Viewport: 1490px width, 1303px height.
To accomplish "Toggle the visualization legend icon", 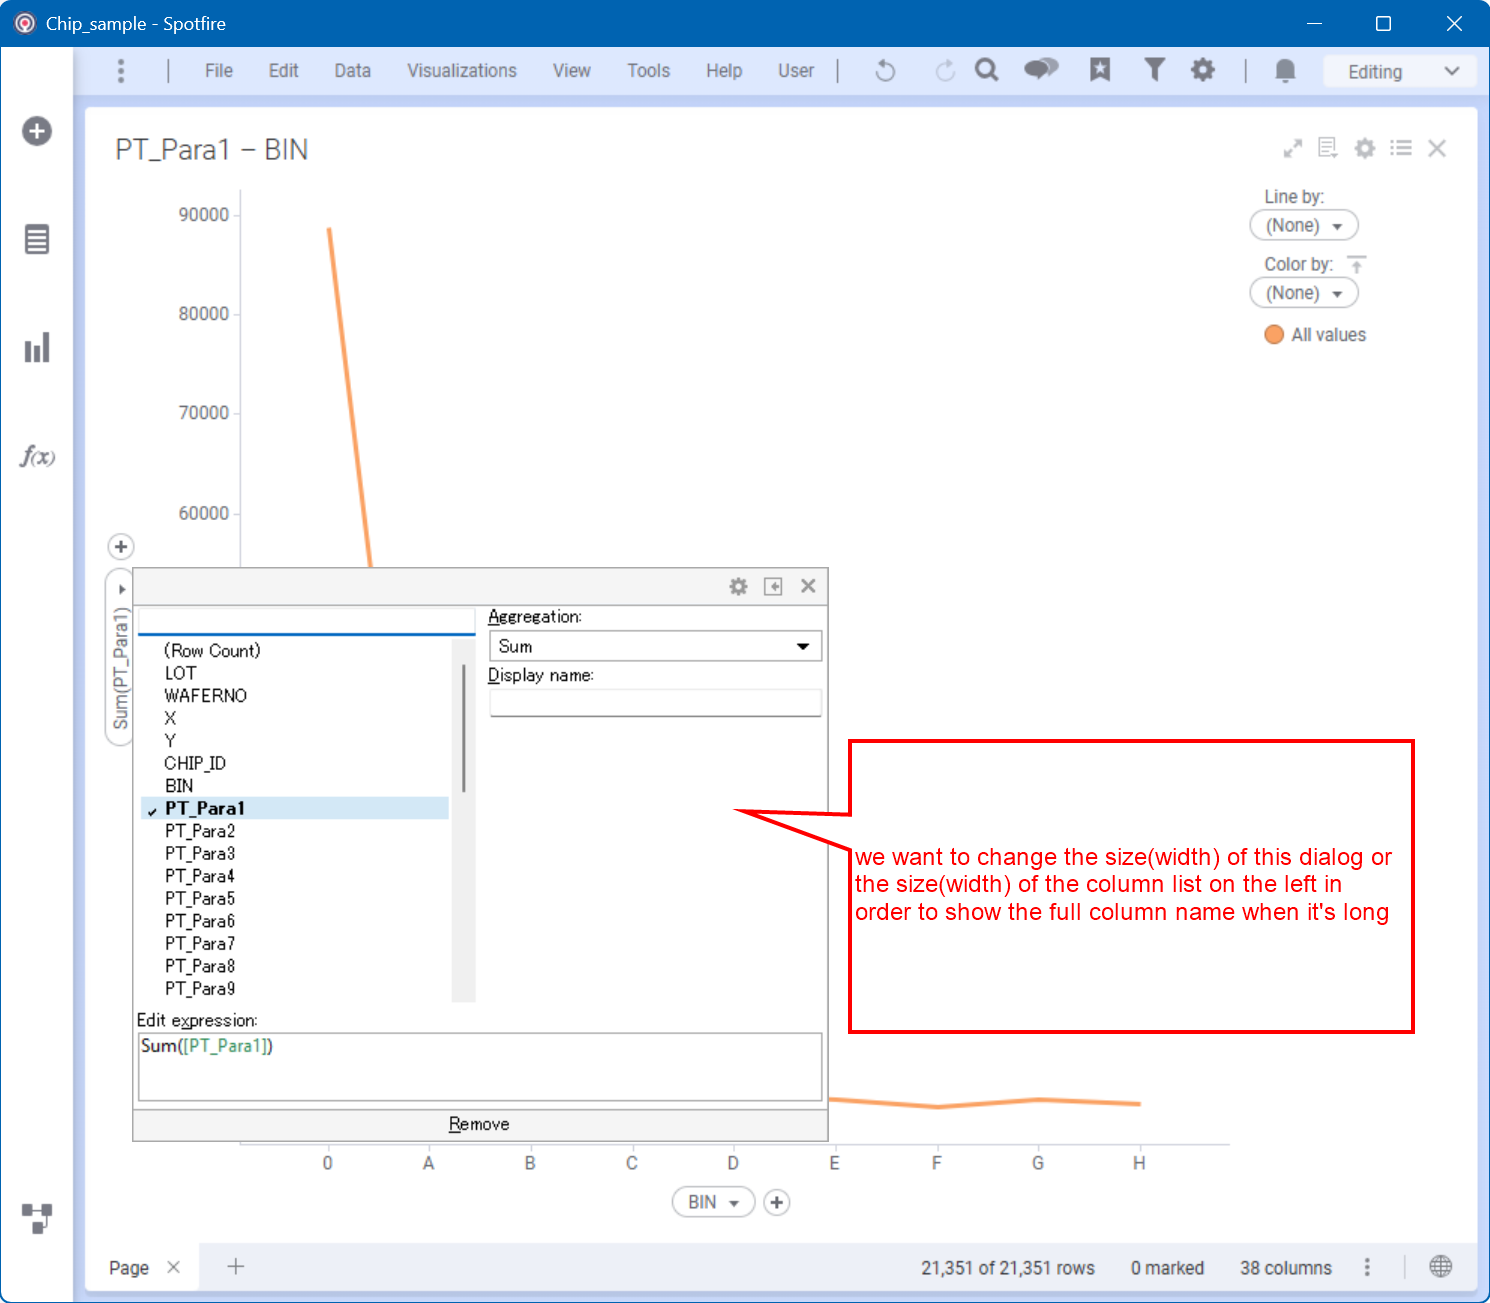I will point(1401,148).
